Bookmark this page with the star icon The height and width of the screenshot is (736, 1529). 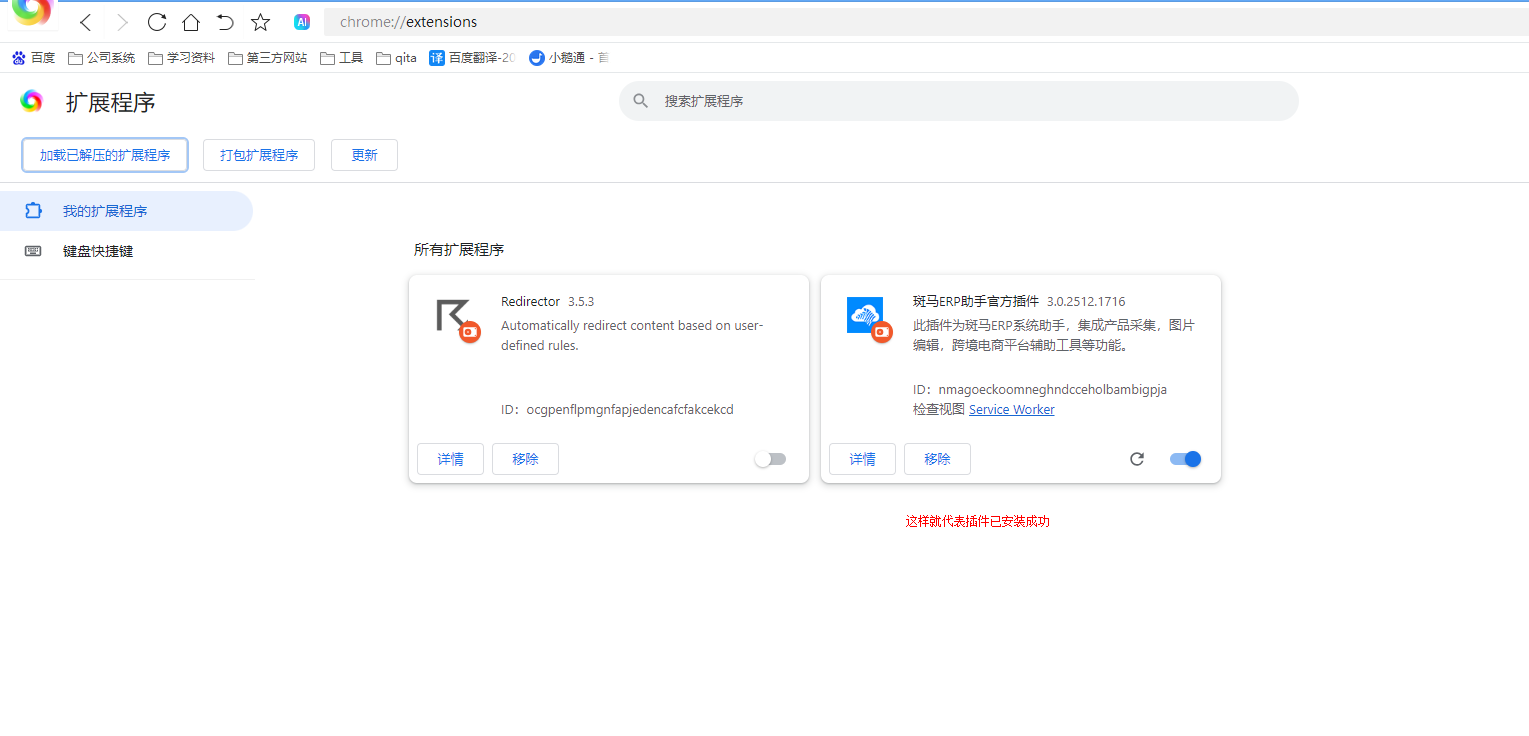click(260, 22)
